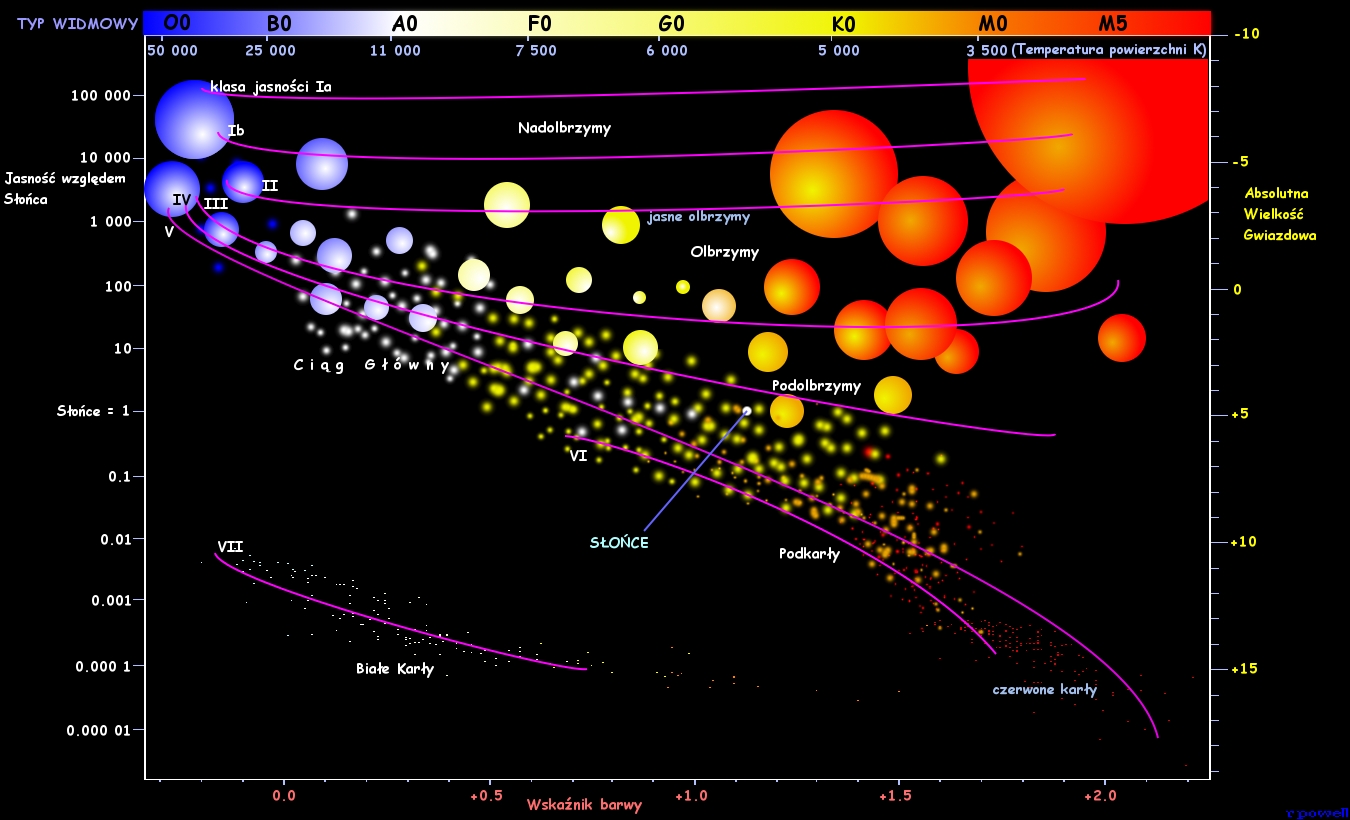Click the 'jasne olbrzymy' label

[x=698, y=216]
